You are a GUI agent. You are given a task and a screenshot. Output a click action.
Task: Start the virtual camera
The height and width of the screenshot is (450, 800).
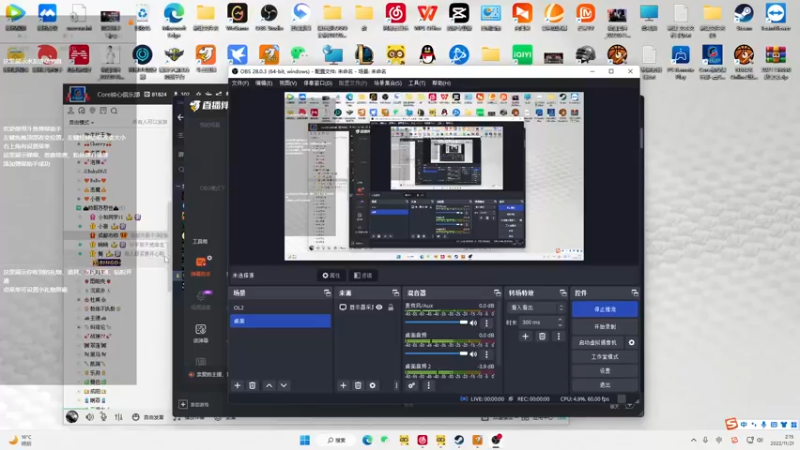coord(598,342)
